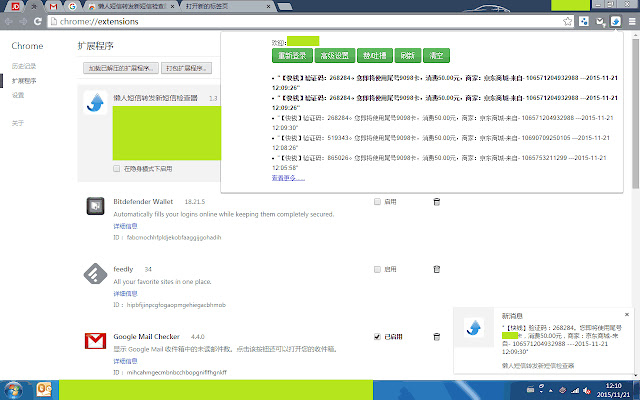The width and height of the screenshot is (640, 400).
Task: Click the 加载已解压的扩展程序 button
Action: (x=121, y=68)
